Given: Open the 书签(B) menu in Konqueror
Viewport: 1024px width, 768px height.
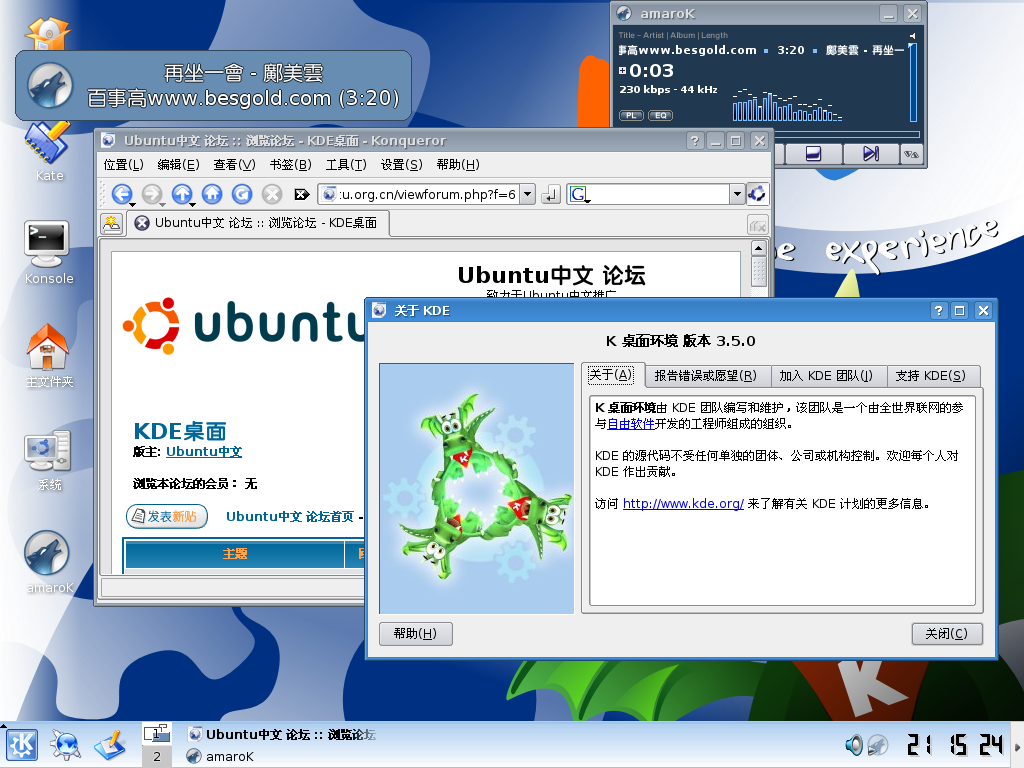Looking at the screenshot, I should (291, 165).
